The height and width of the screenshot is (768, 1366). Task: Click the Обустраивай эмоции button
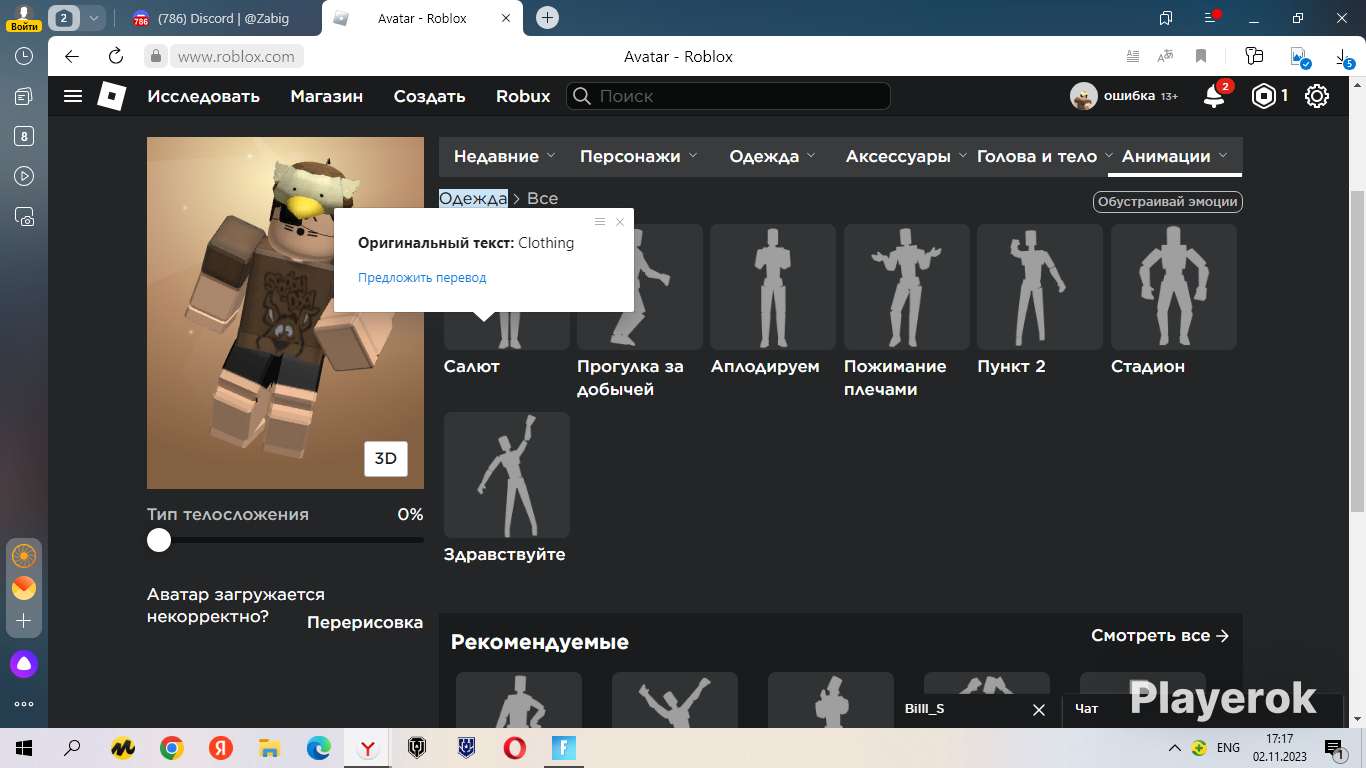click(1168, 202)
